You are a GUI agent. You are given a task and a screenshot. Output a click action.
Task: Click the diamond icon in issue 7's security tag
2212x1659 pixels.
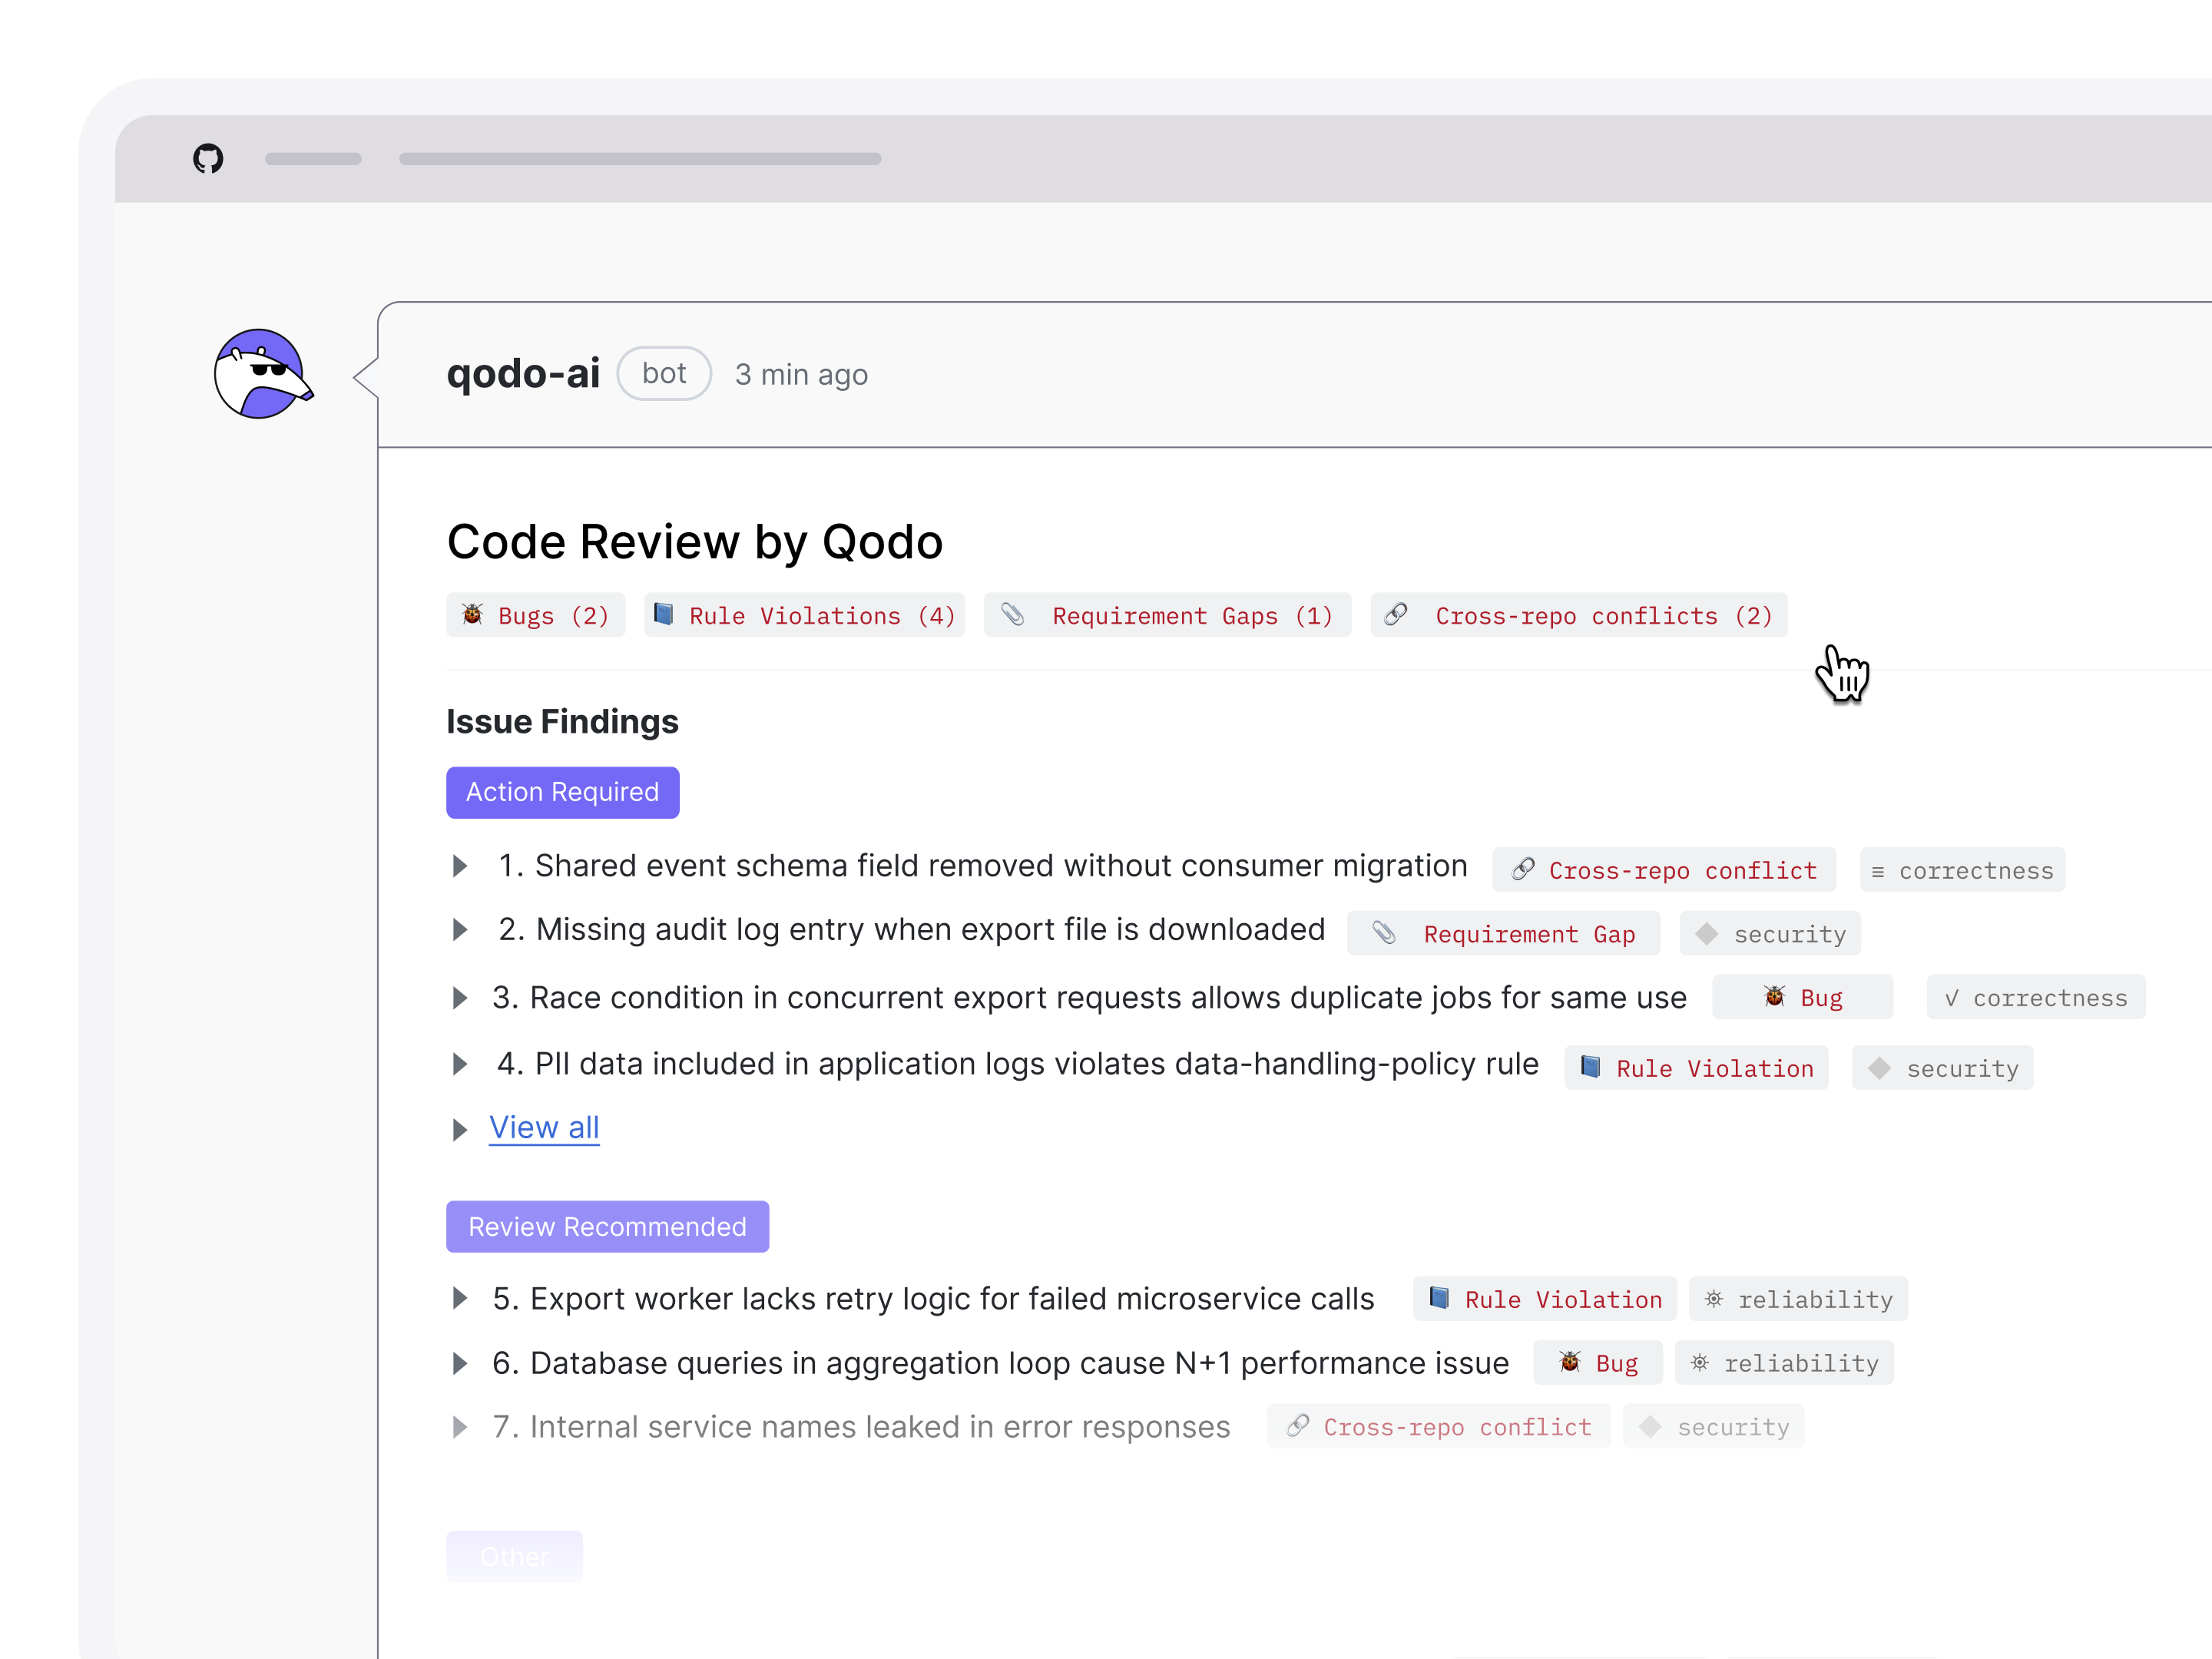coord(1650,1426)
